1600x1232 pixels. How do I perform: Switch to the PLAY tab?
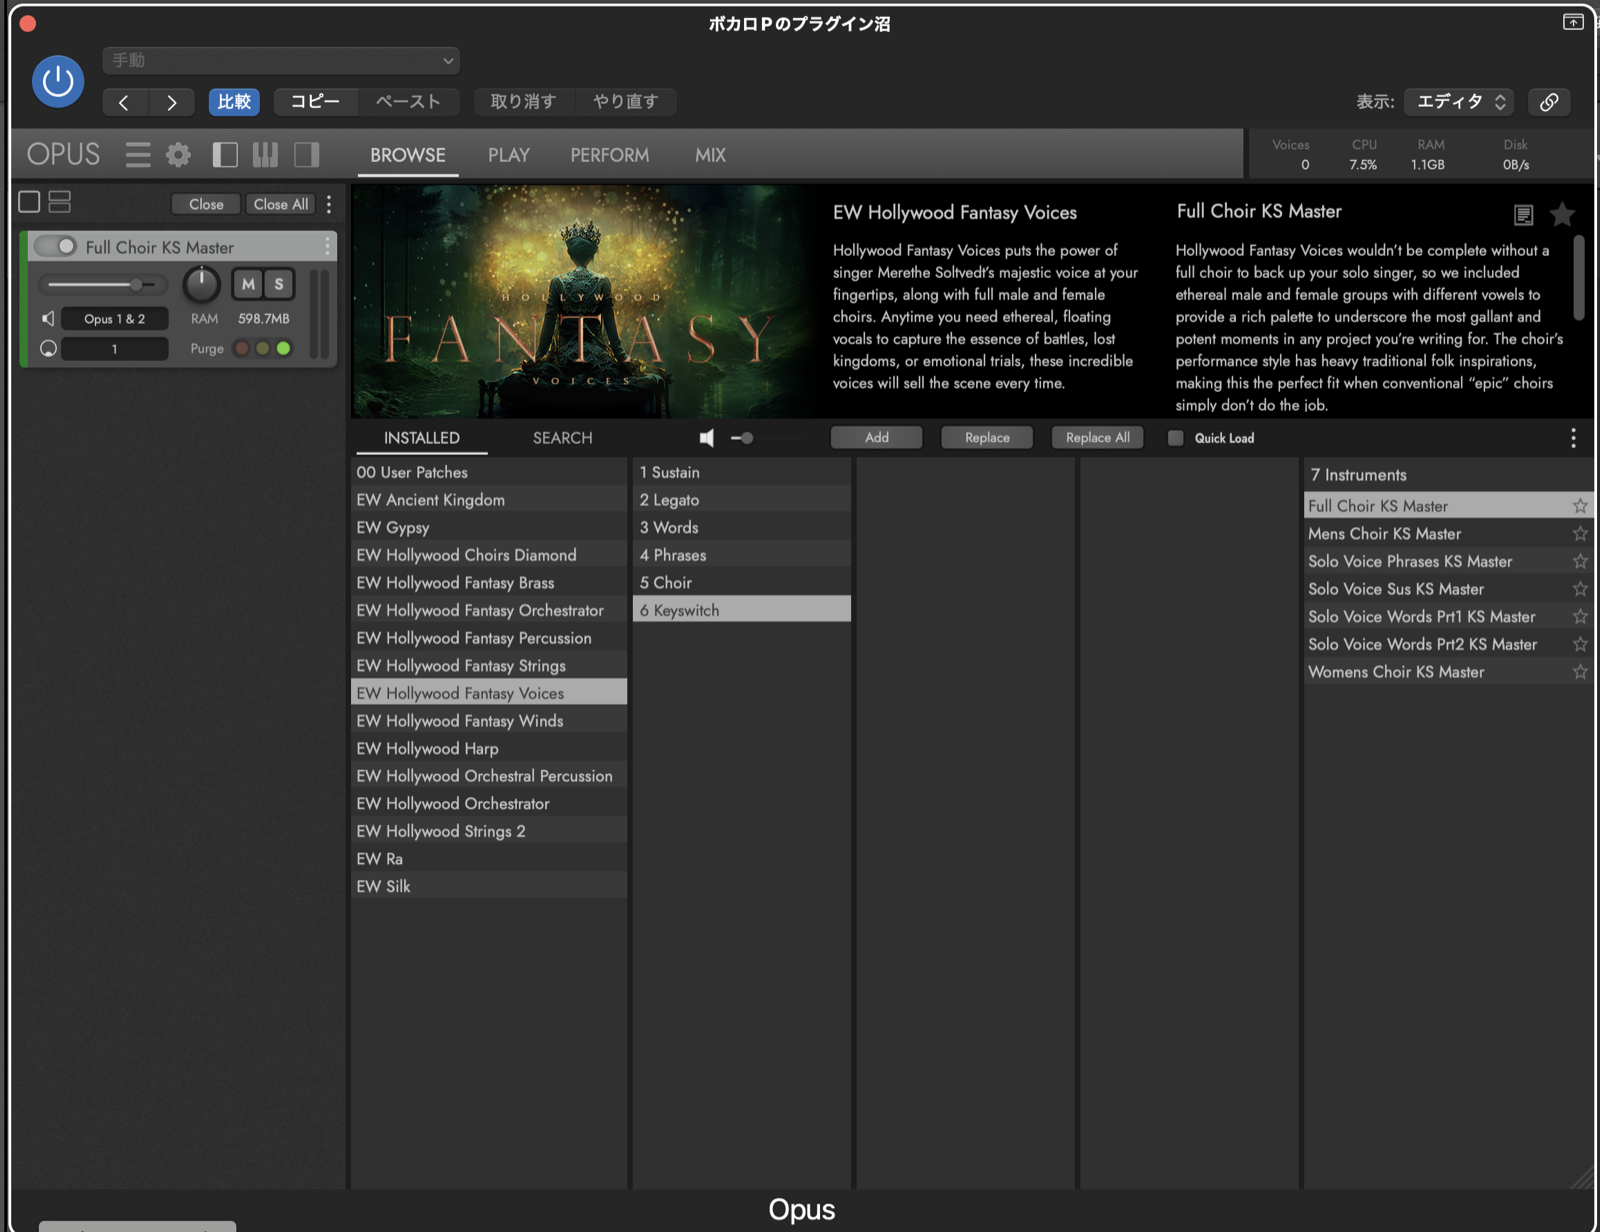pos(509,155)
